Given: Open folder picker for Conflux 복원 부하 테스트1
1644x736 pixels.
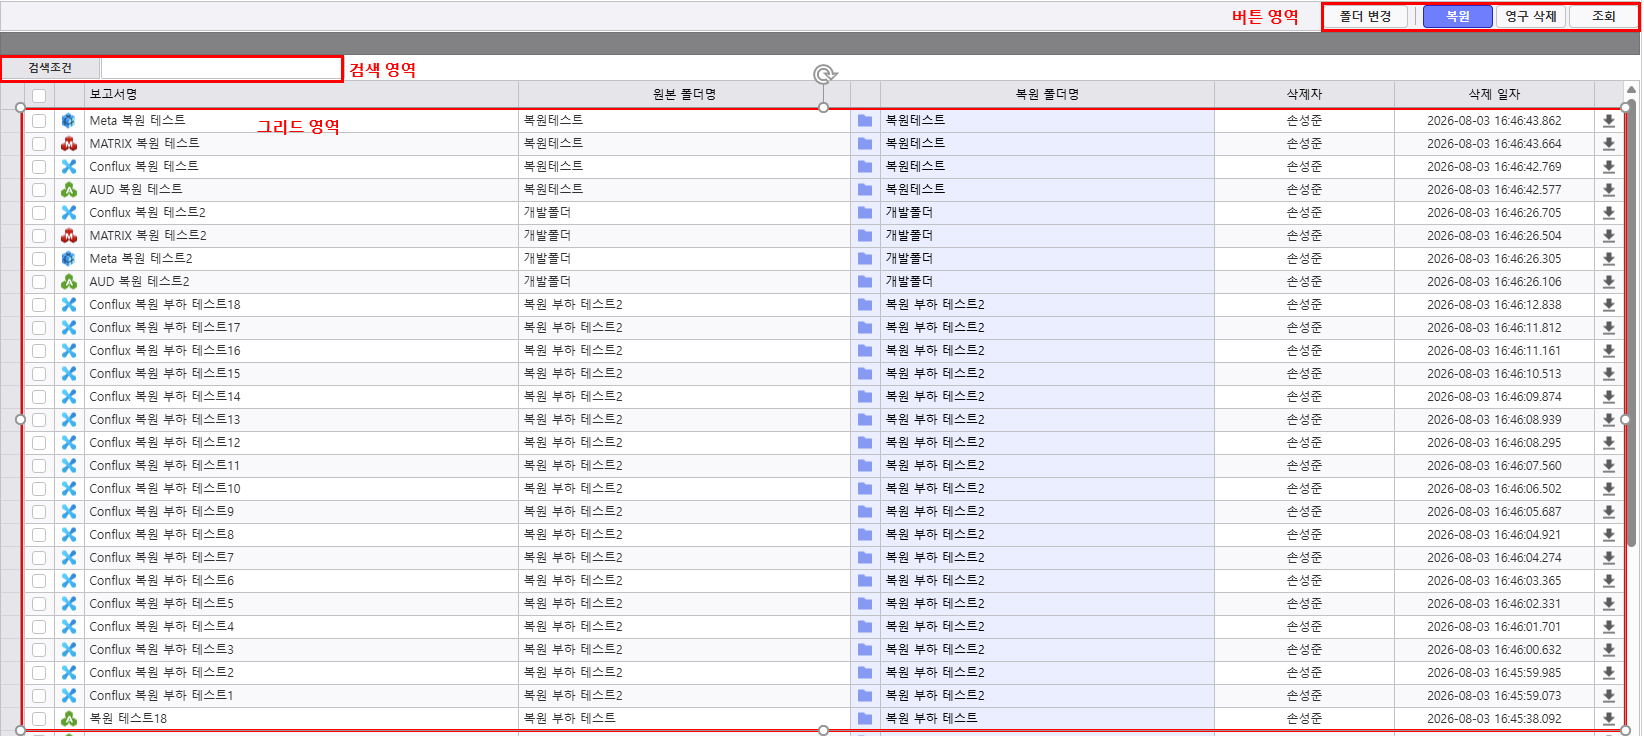Looking at the screenshot, I should (x=865, y=695).
